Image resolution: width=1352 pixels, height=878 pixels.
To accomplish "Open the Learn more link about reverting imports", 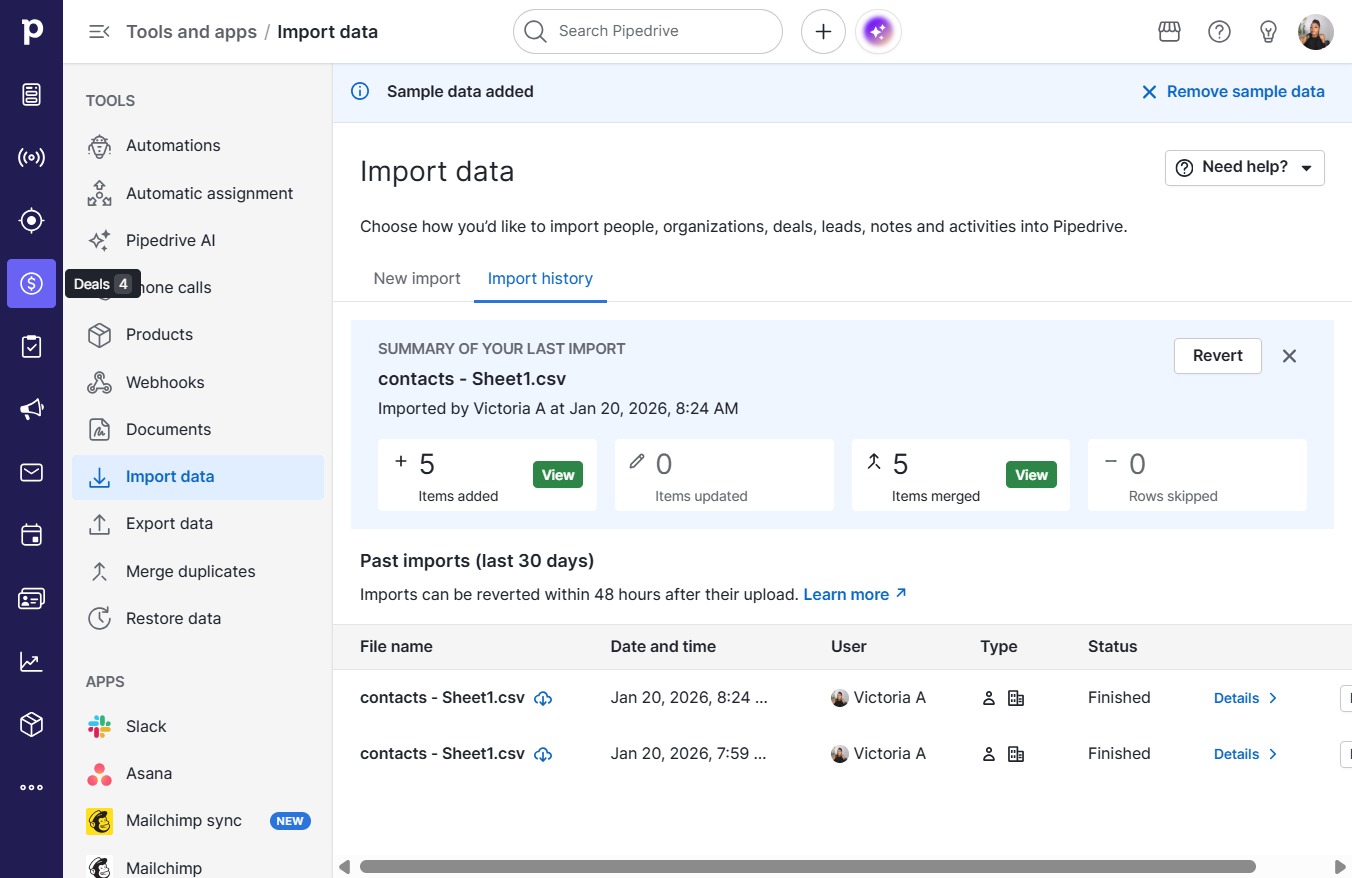I will (855, 595).
